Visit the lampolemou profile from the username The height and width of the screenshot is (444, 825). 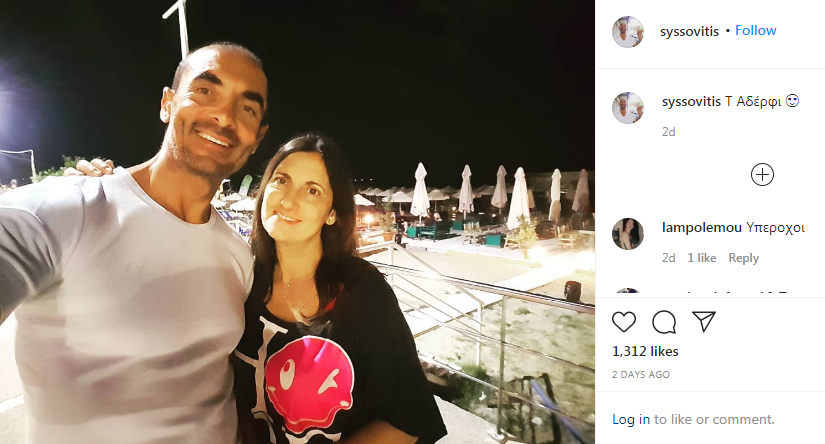click(x=702, y=228)
